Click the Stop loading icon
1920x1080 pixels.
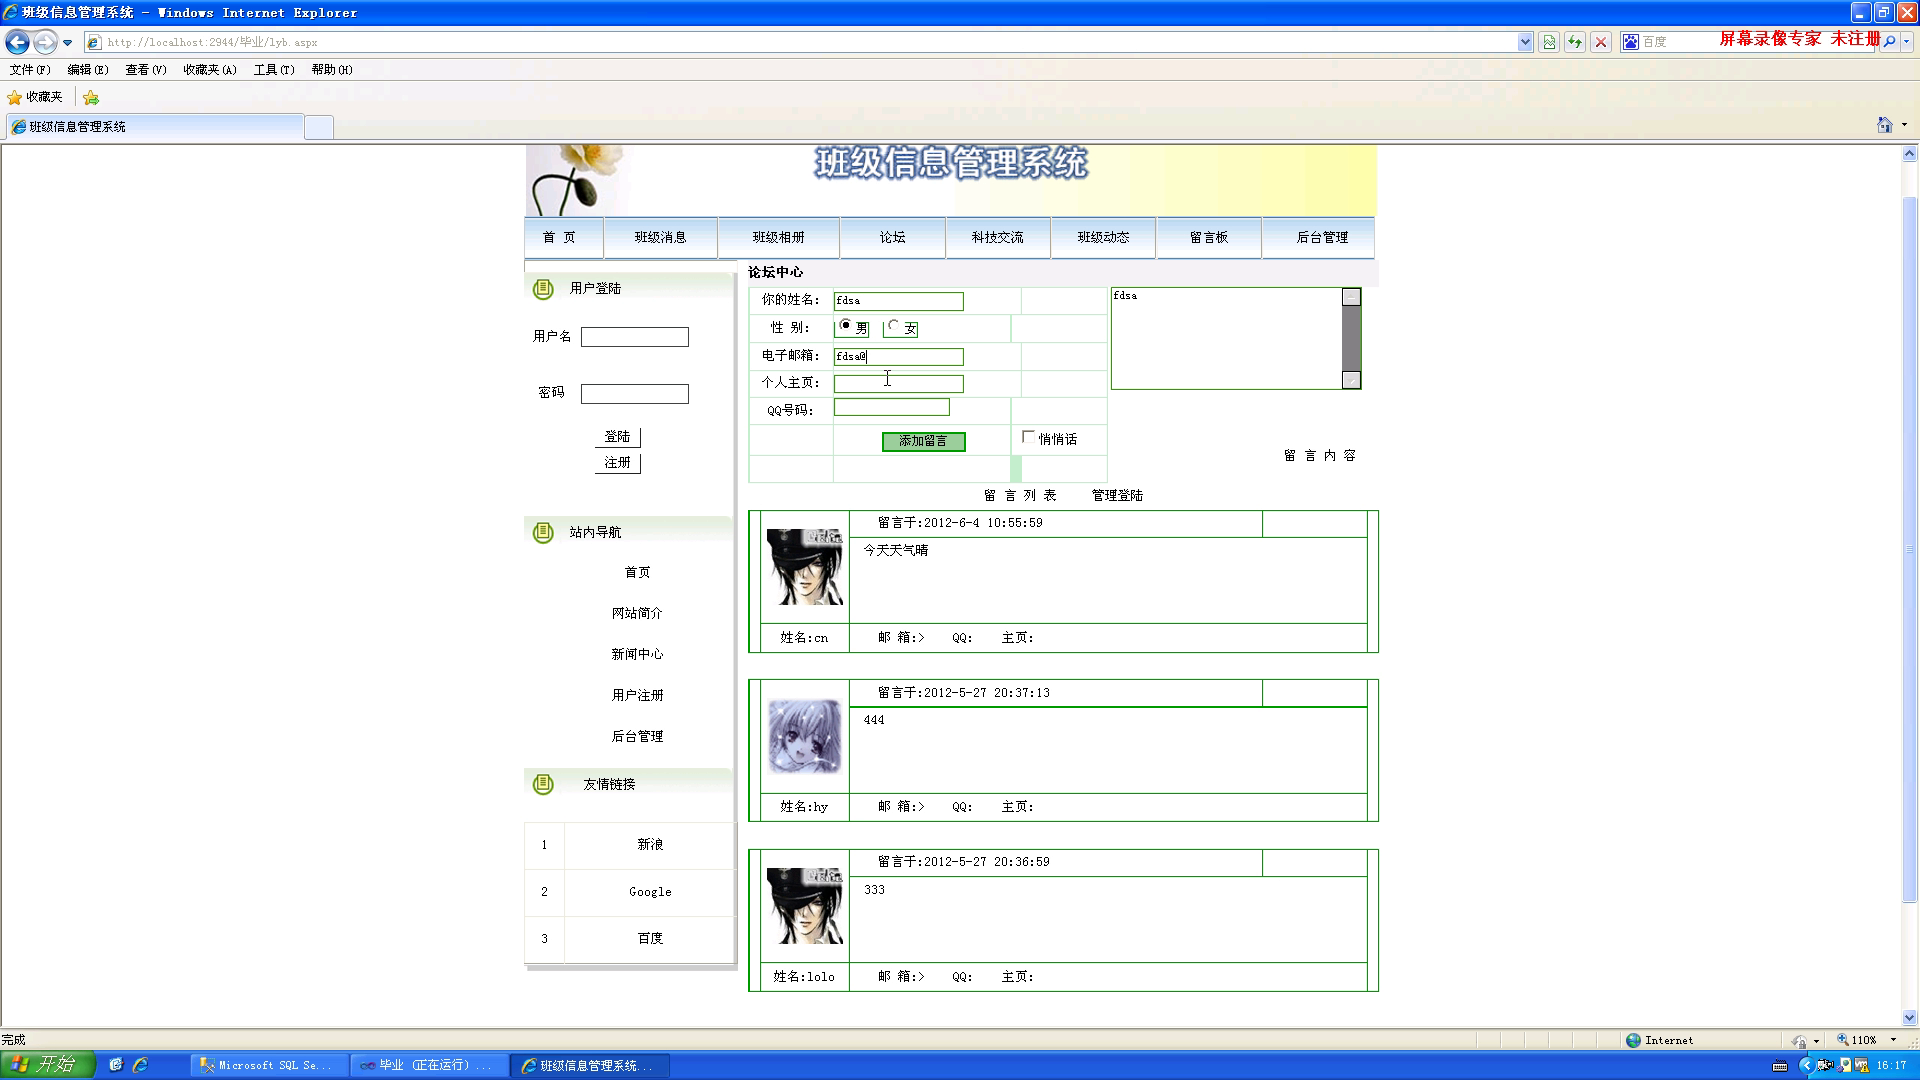coord(1601,42)
